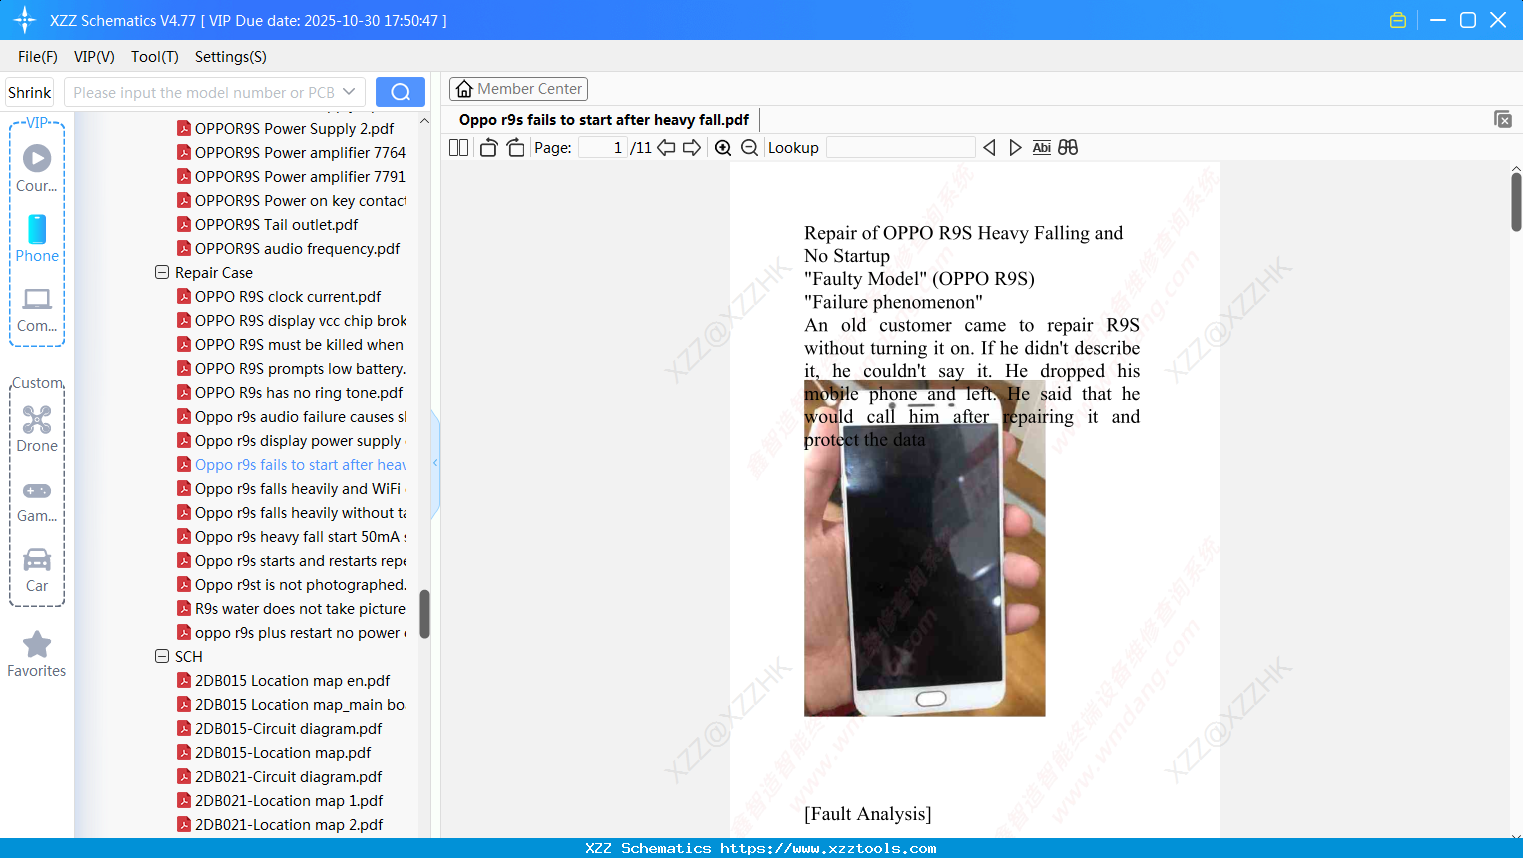Collapse the SCH folder
1523x858 pixels.
pyautogui.click(x=162, y=656)
